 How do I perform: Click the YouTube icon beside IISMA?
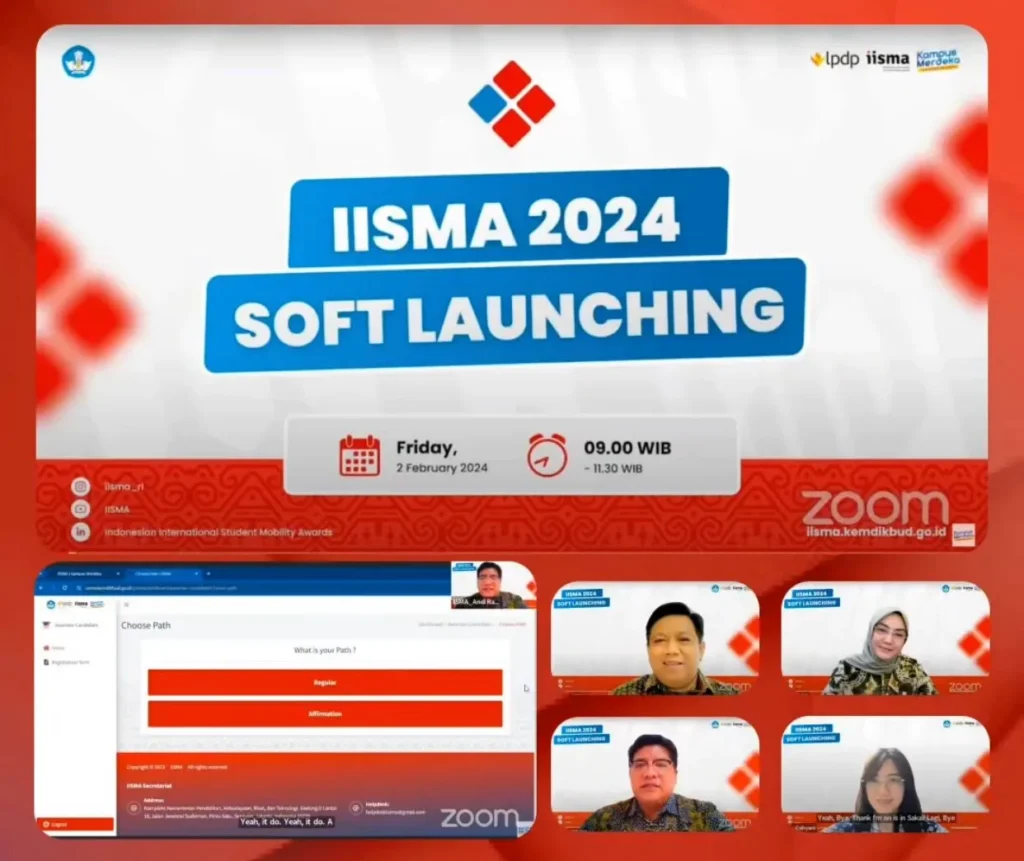(x=80, y=509)
